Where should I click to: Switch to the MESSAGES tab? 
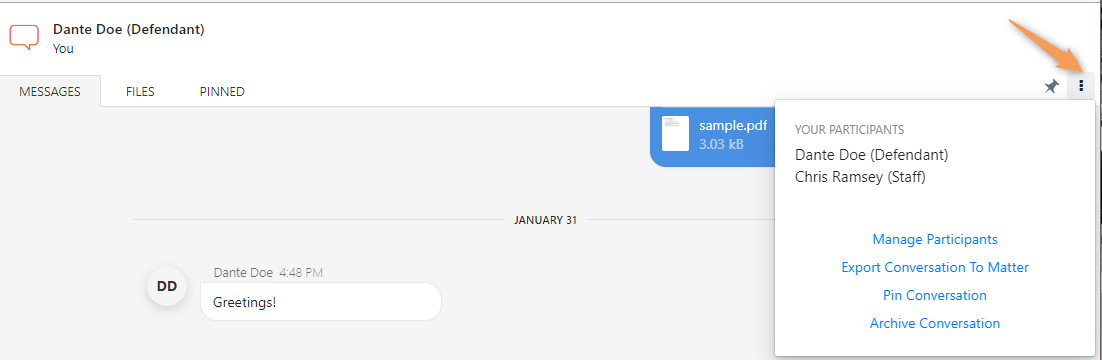(50, 91)
